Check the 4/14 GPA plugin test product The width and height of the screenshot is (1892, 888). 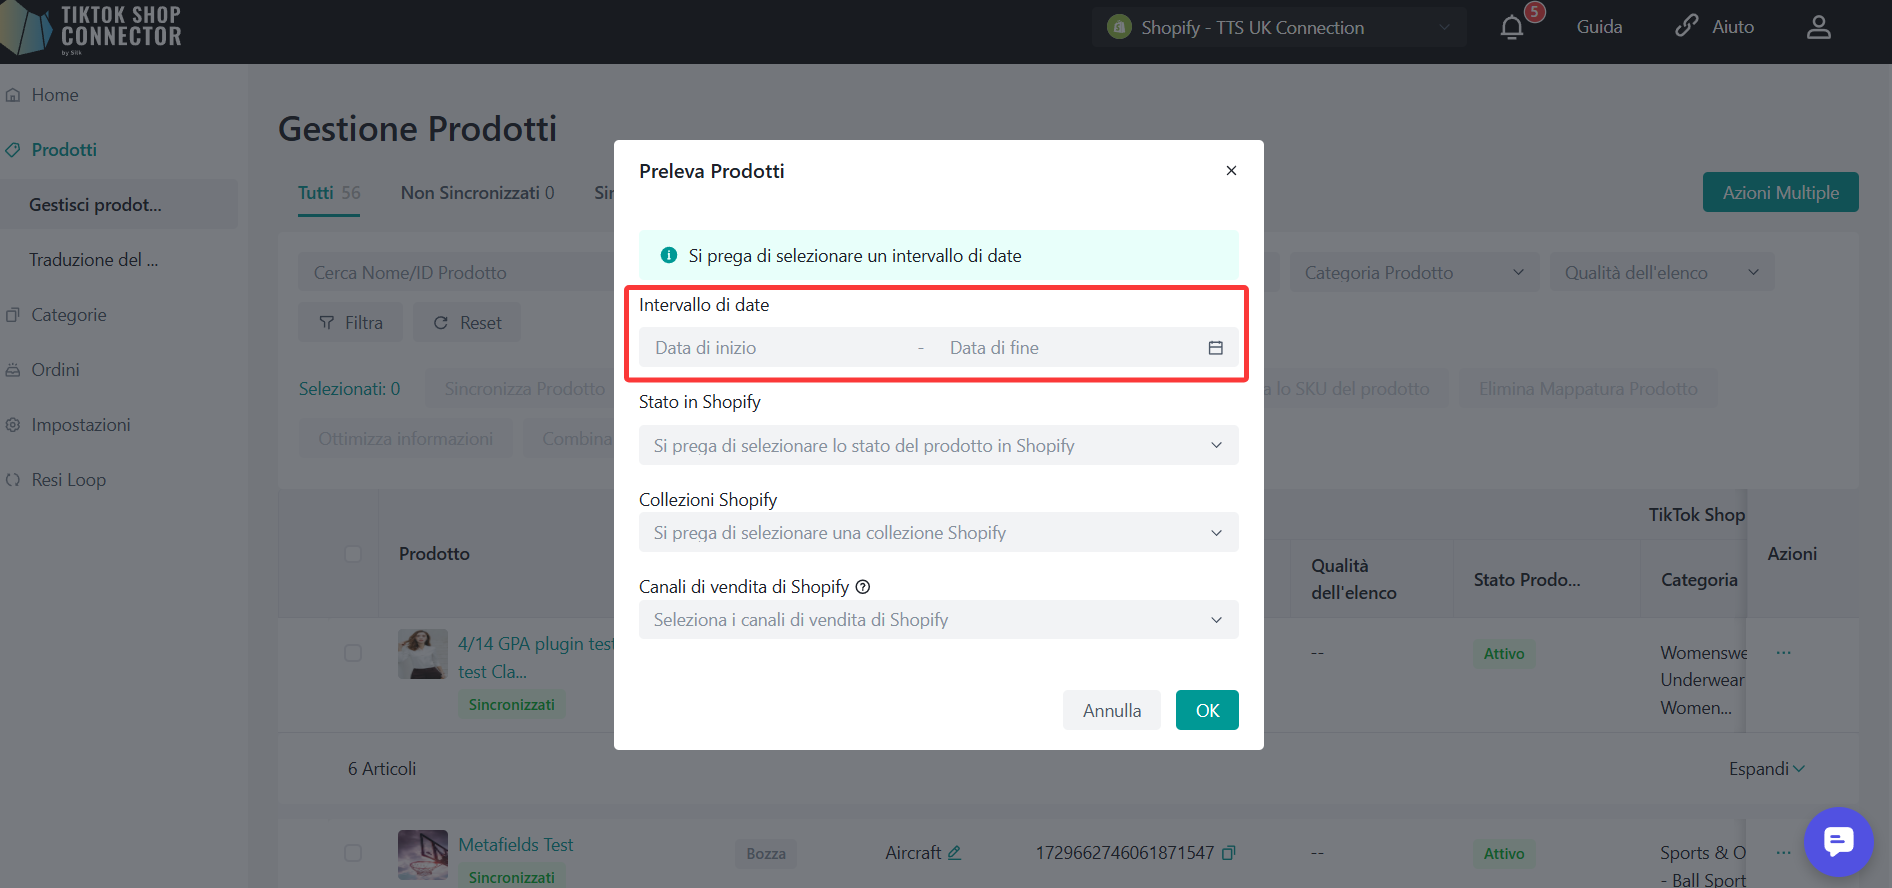[353, 653]
